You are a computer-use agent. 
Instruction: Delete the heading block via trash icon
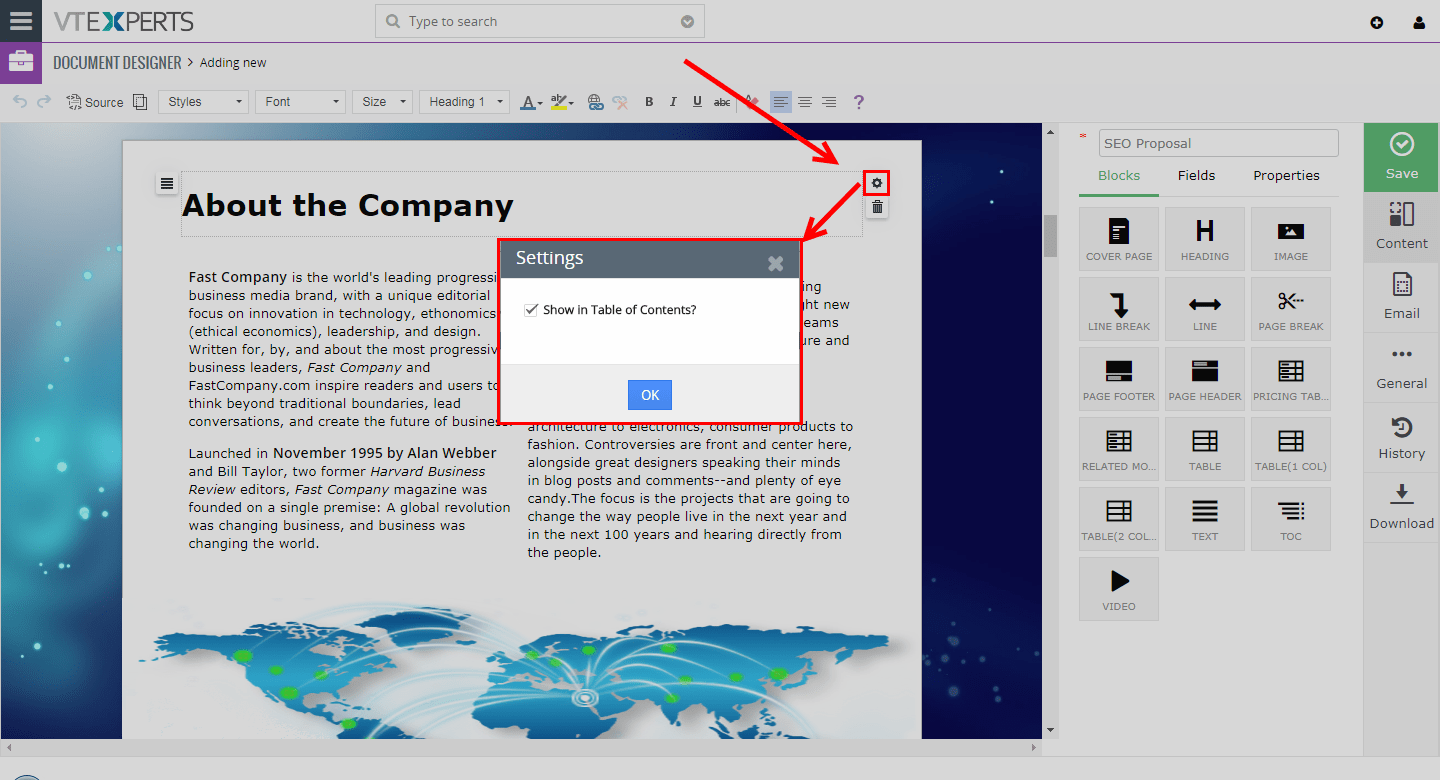click(x=876, y=207)
